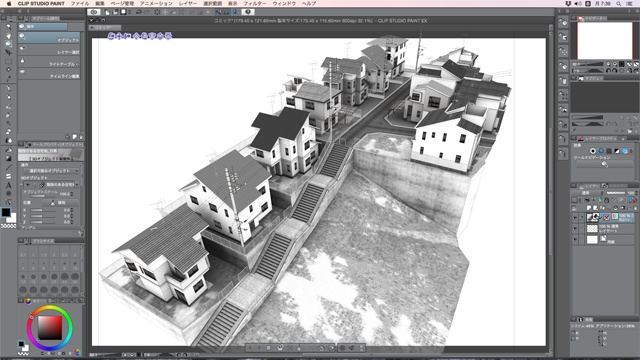This screenshot has width=640, height=360.
Task: Hide the 用紙 paper layer via eye icon
Action: pyautogui.click(x=575, y=240)
